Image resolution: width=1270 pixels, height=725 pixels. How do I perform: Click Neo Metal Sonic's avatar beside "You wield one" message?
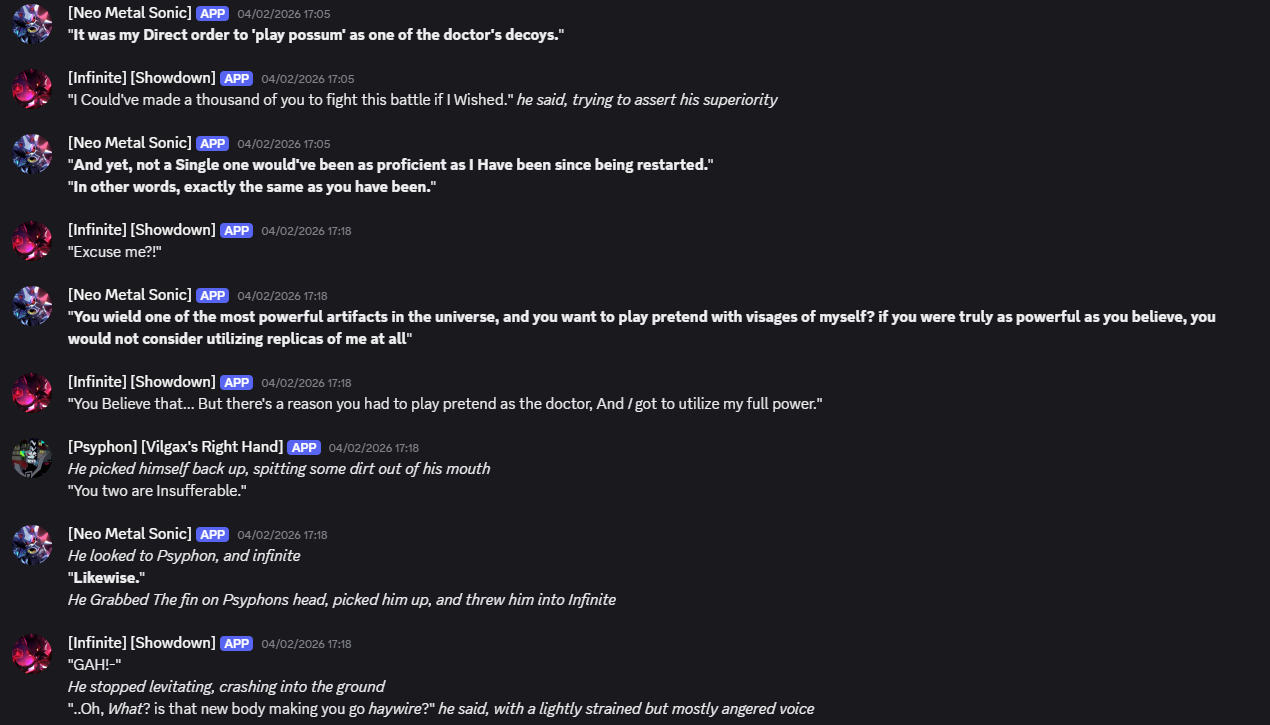[x=32, y=305]
